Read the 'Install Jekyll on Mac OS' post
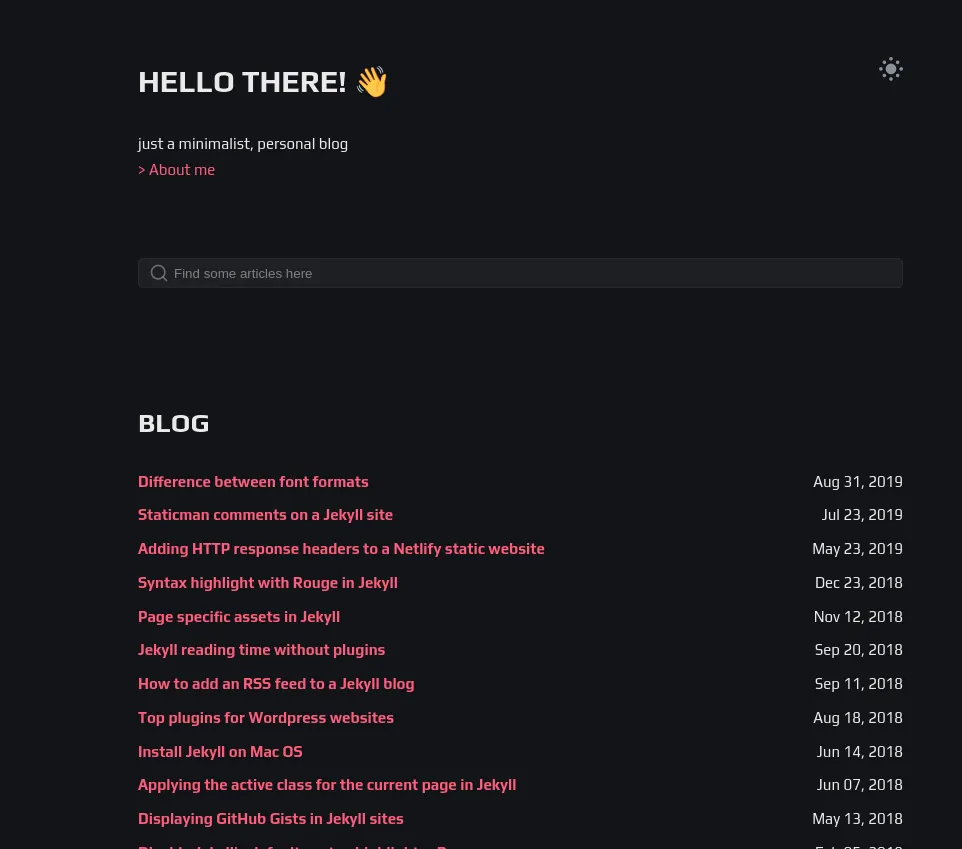This screenshot has width=962, height=849. pyautogui.click(x=220, y=752)
